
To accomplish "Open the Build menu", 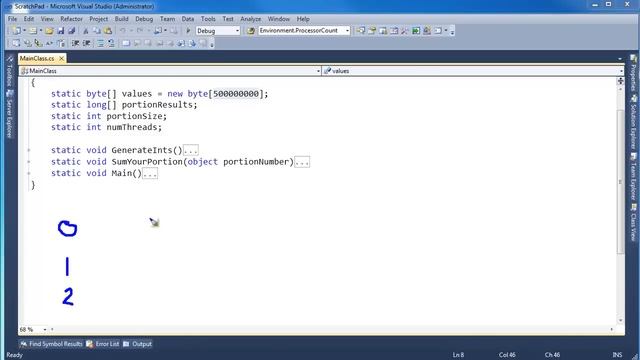I will [x=122, y=19].
